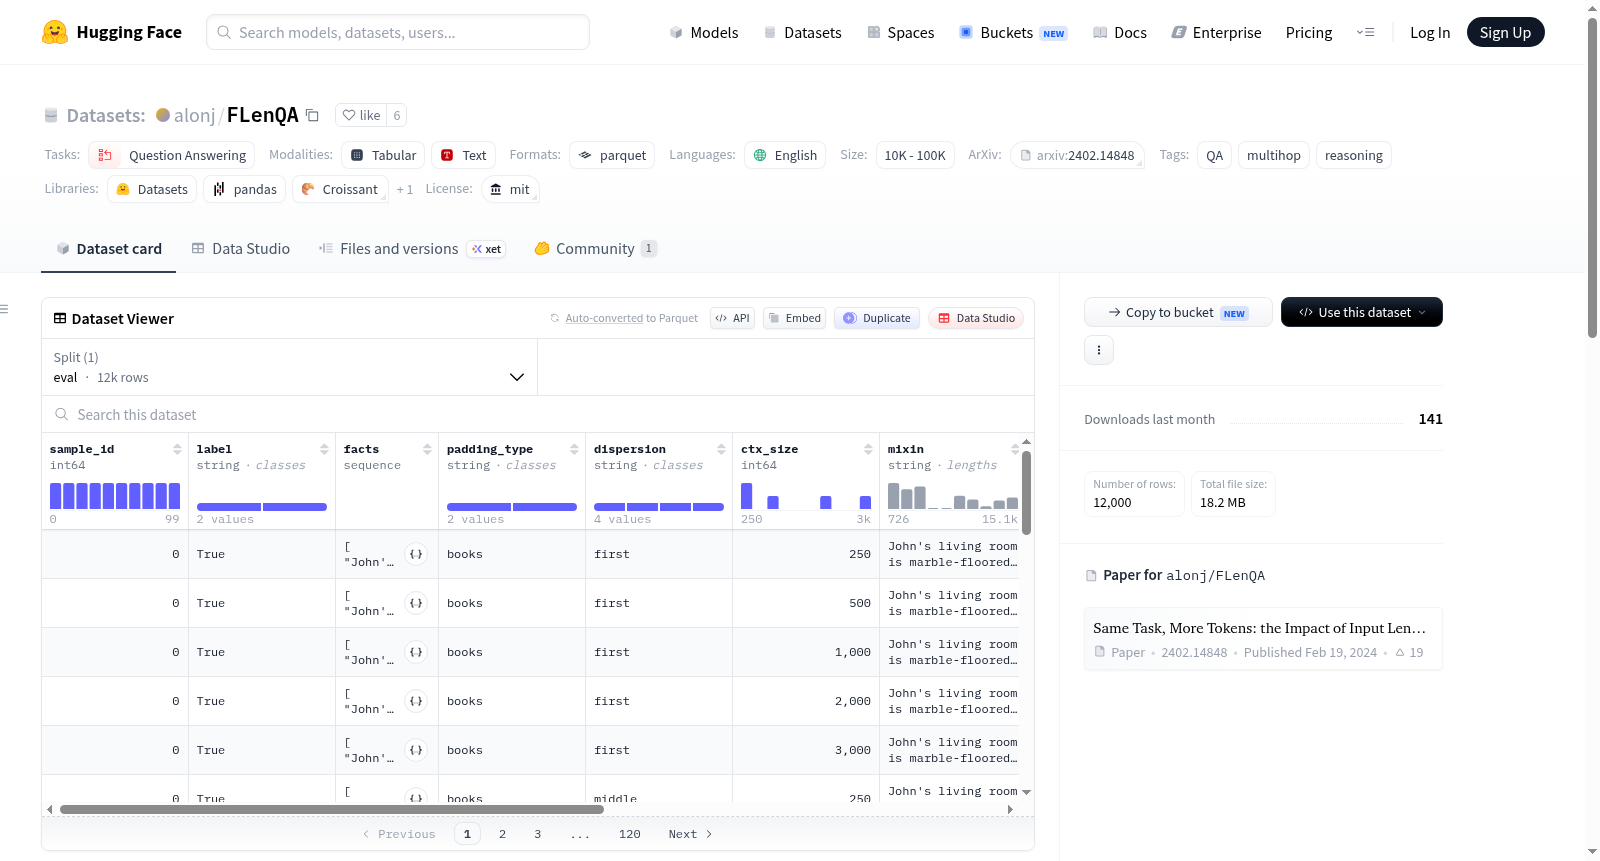
Task: Expand facts JSON icon in 500 row
Action: pyautogui.click(x=416, y=603)
